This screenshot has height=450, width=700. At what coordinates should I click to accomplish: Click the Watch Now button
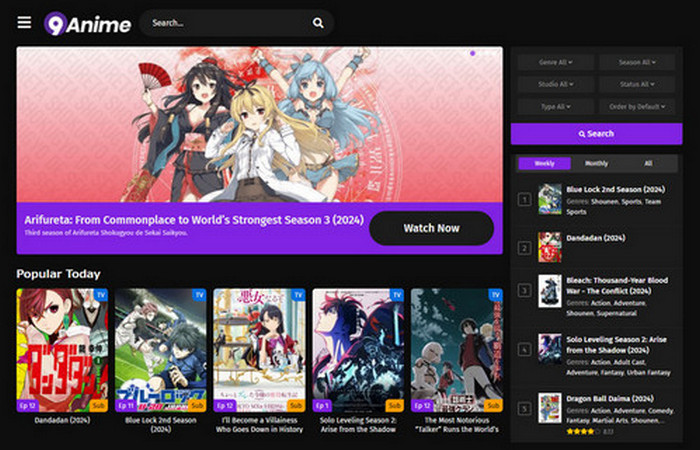[431, 228]
